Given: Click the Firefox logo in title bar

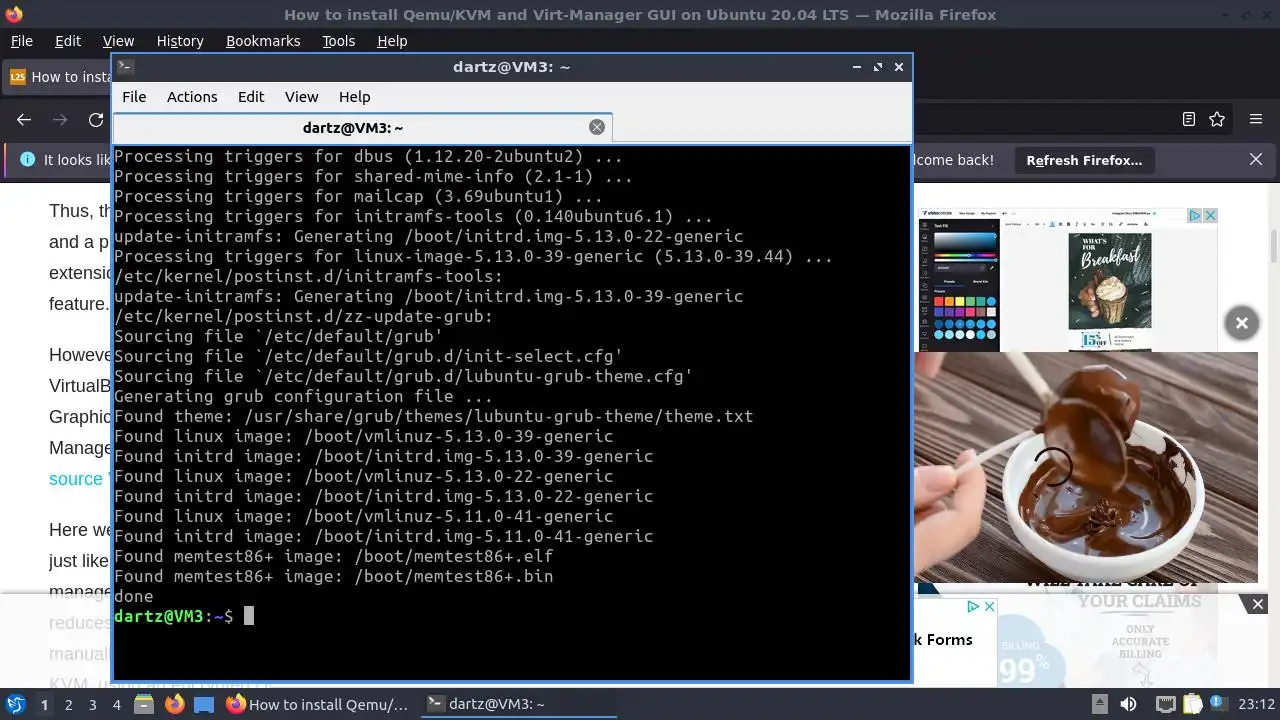Looking at the screenshot, I should 13,14.
